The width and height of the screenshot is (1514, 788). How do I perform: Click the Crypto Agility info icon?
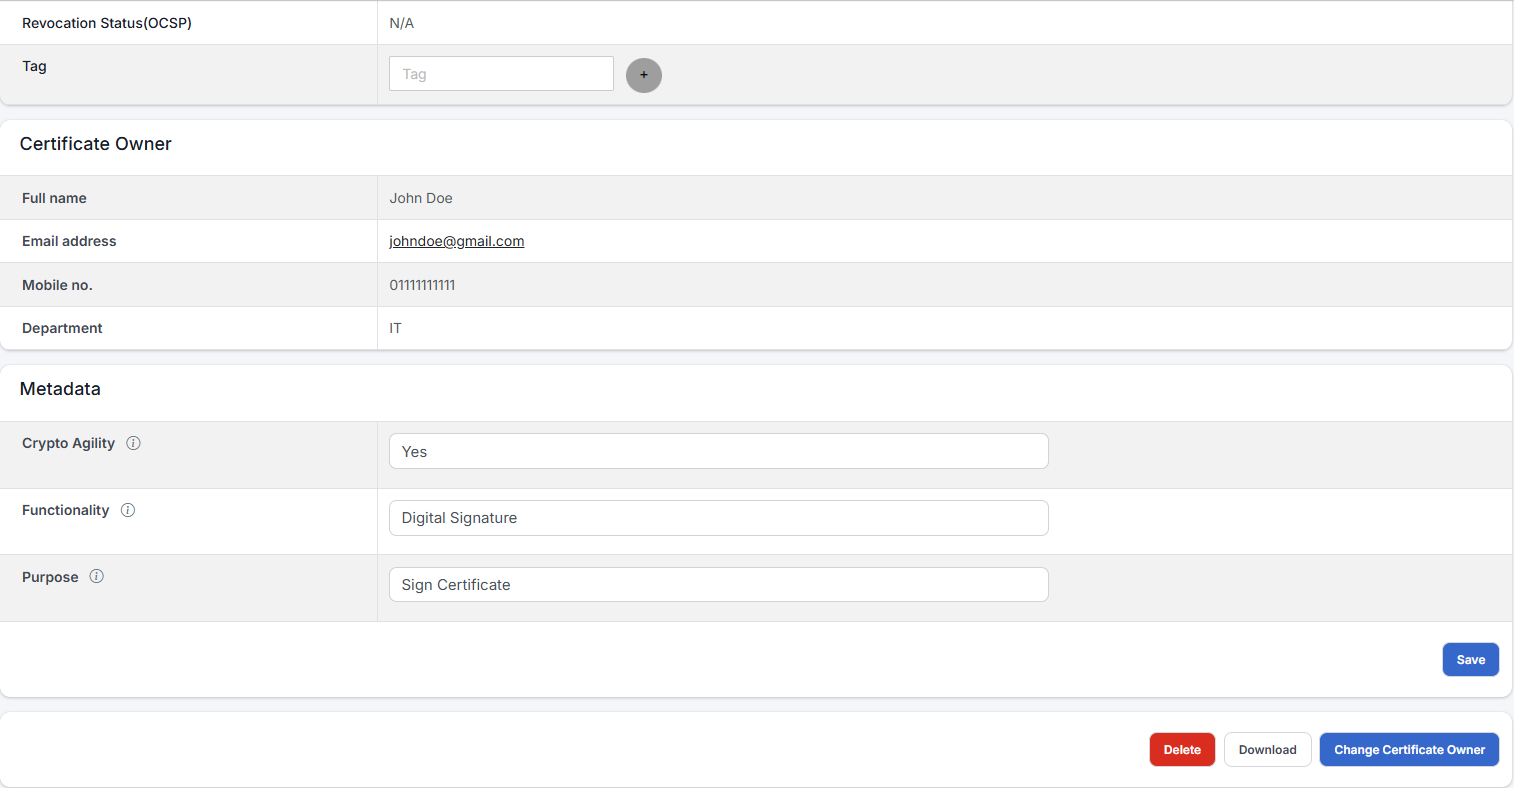pos(133,443)
